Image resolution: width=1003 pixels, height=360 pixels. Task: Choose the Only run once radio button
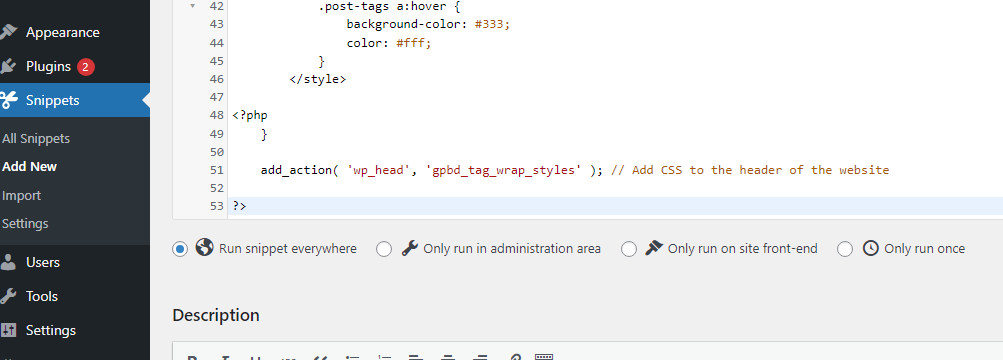pos(845,249)
